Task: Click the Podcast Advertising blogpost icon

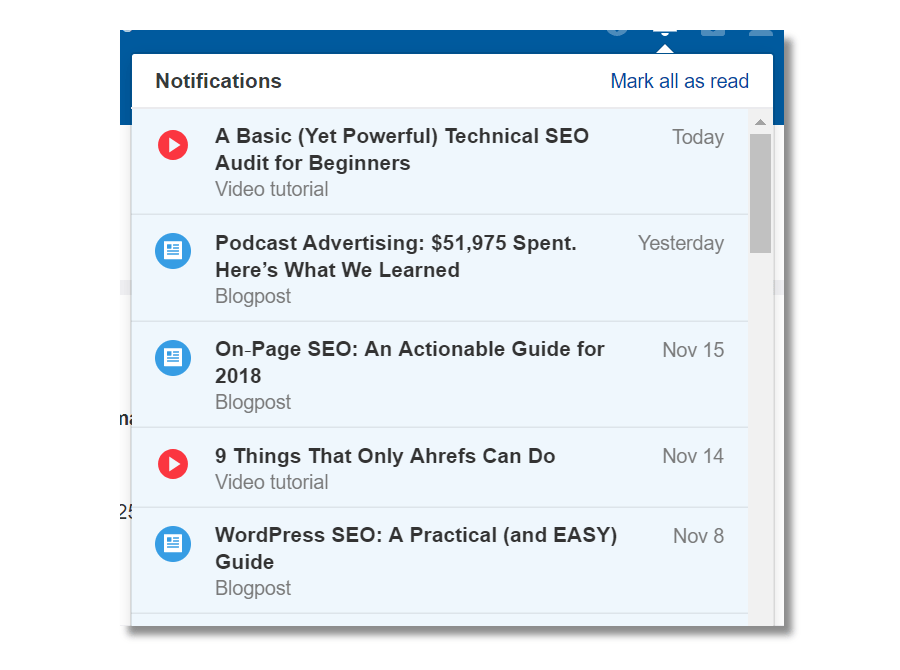Action: (173, 251)
